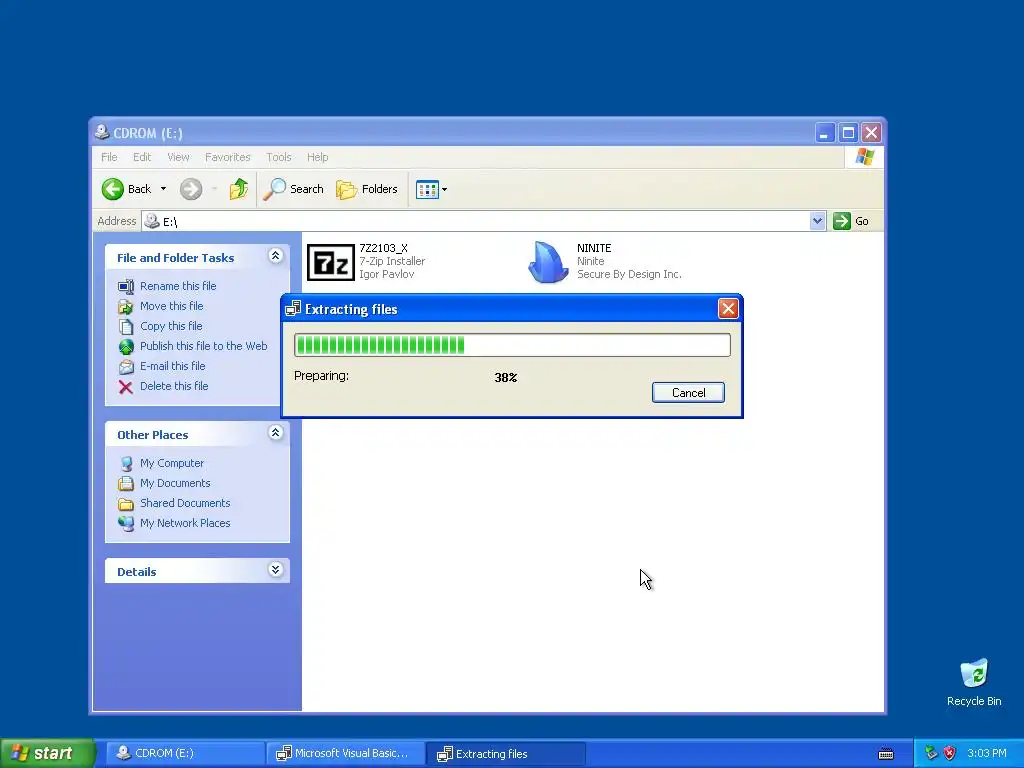Click the Start button
1024x768 pixels.
click(48, 754)
